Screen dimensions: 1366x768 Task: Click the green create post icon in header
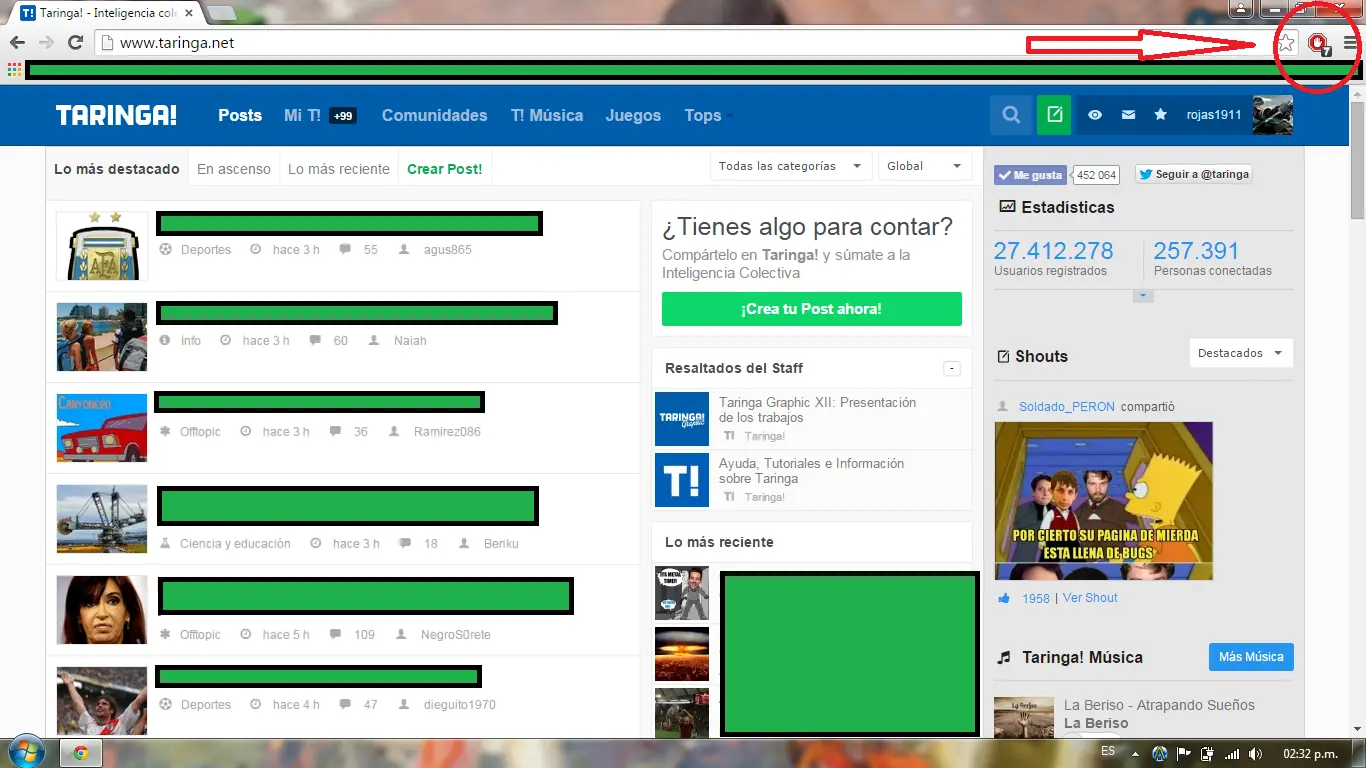pos(1053,115)
